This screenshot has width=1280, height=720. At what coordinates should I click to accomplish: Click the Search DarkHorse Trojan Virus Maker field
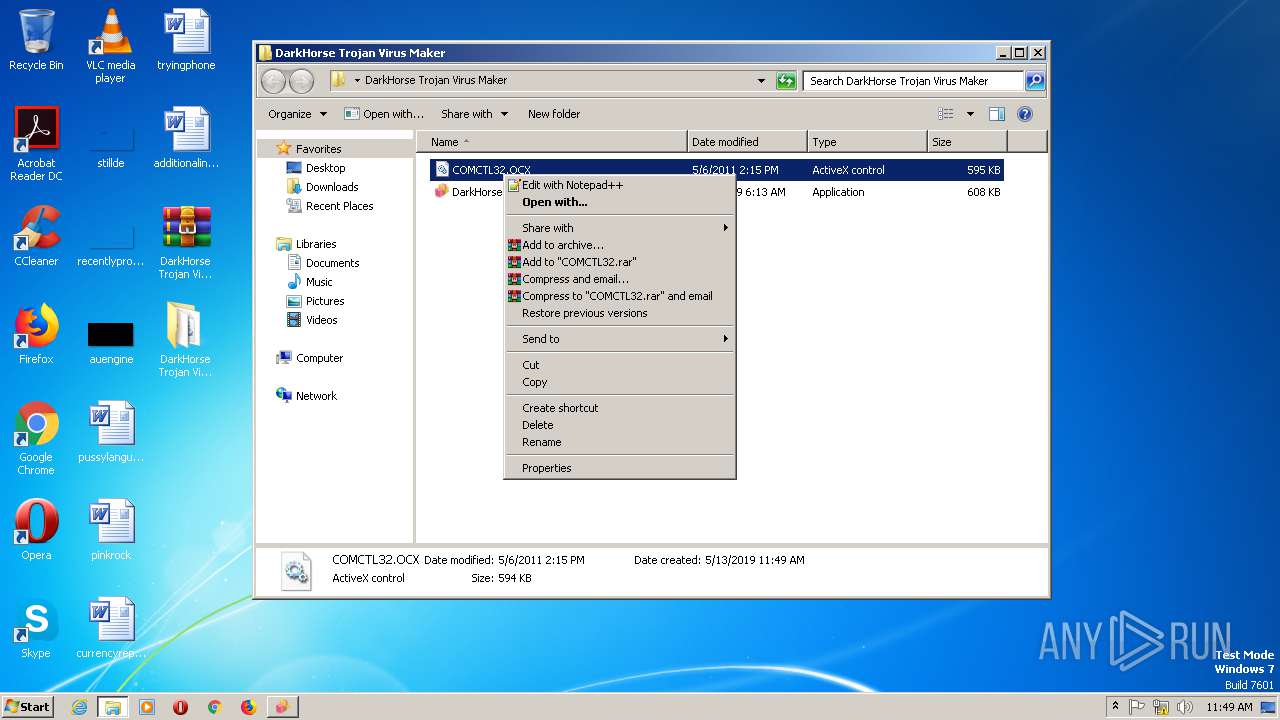click(913, 81)
